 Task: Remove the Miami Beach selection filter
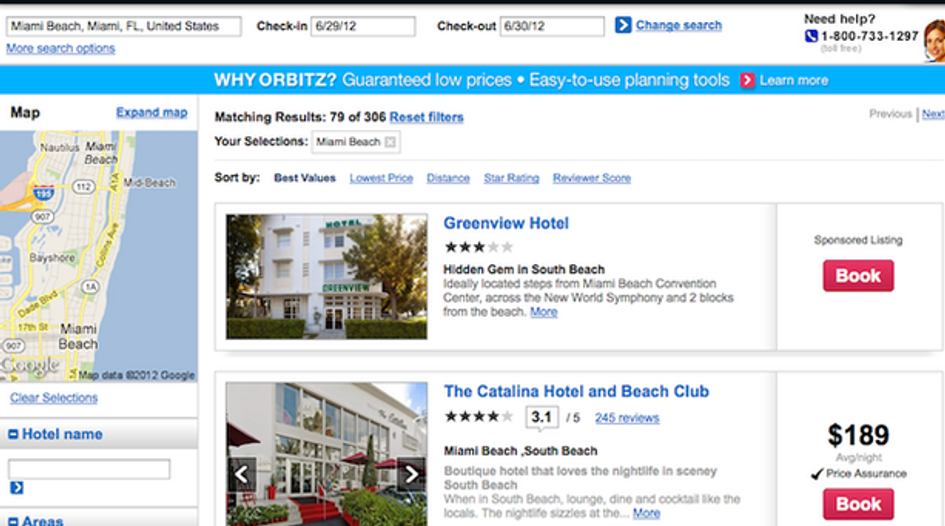[391, 142]
